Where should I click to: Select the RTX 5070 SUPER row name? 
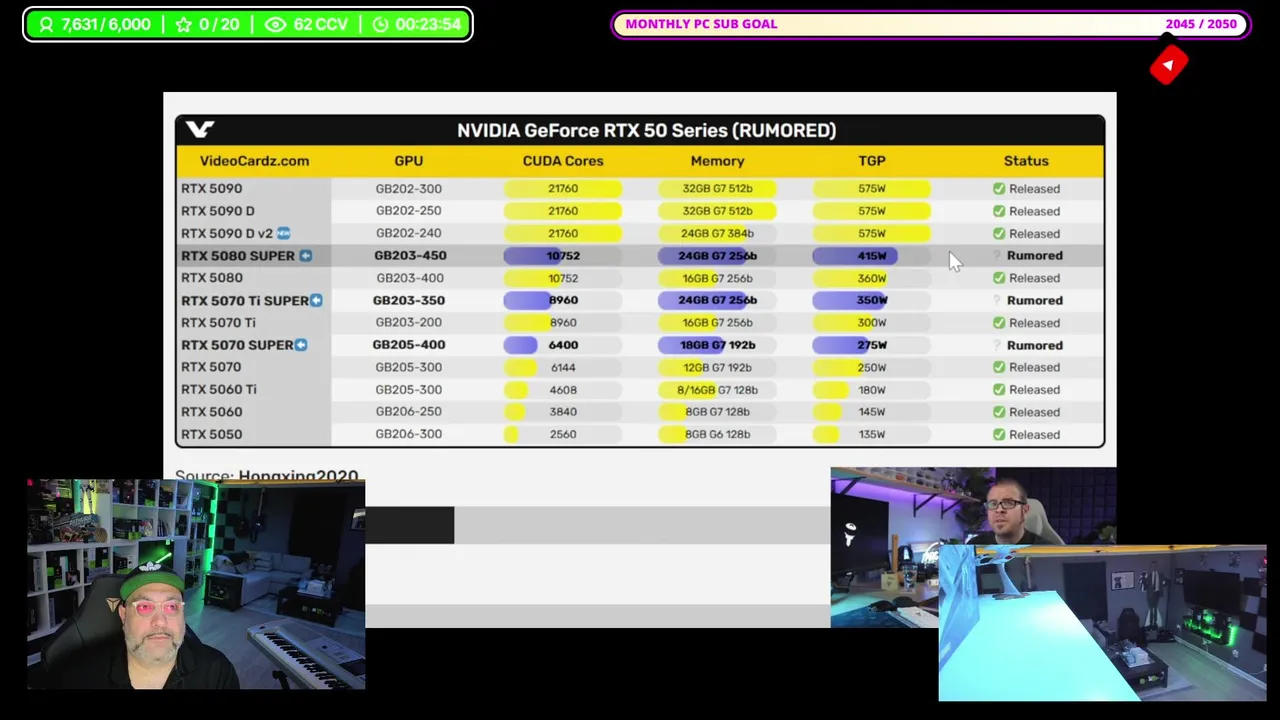pyautogui.click(x=237, y=345)
